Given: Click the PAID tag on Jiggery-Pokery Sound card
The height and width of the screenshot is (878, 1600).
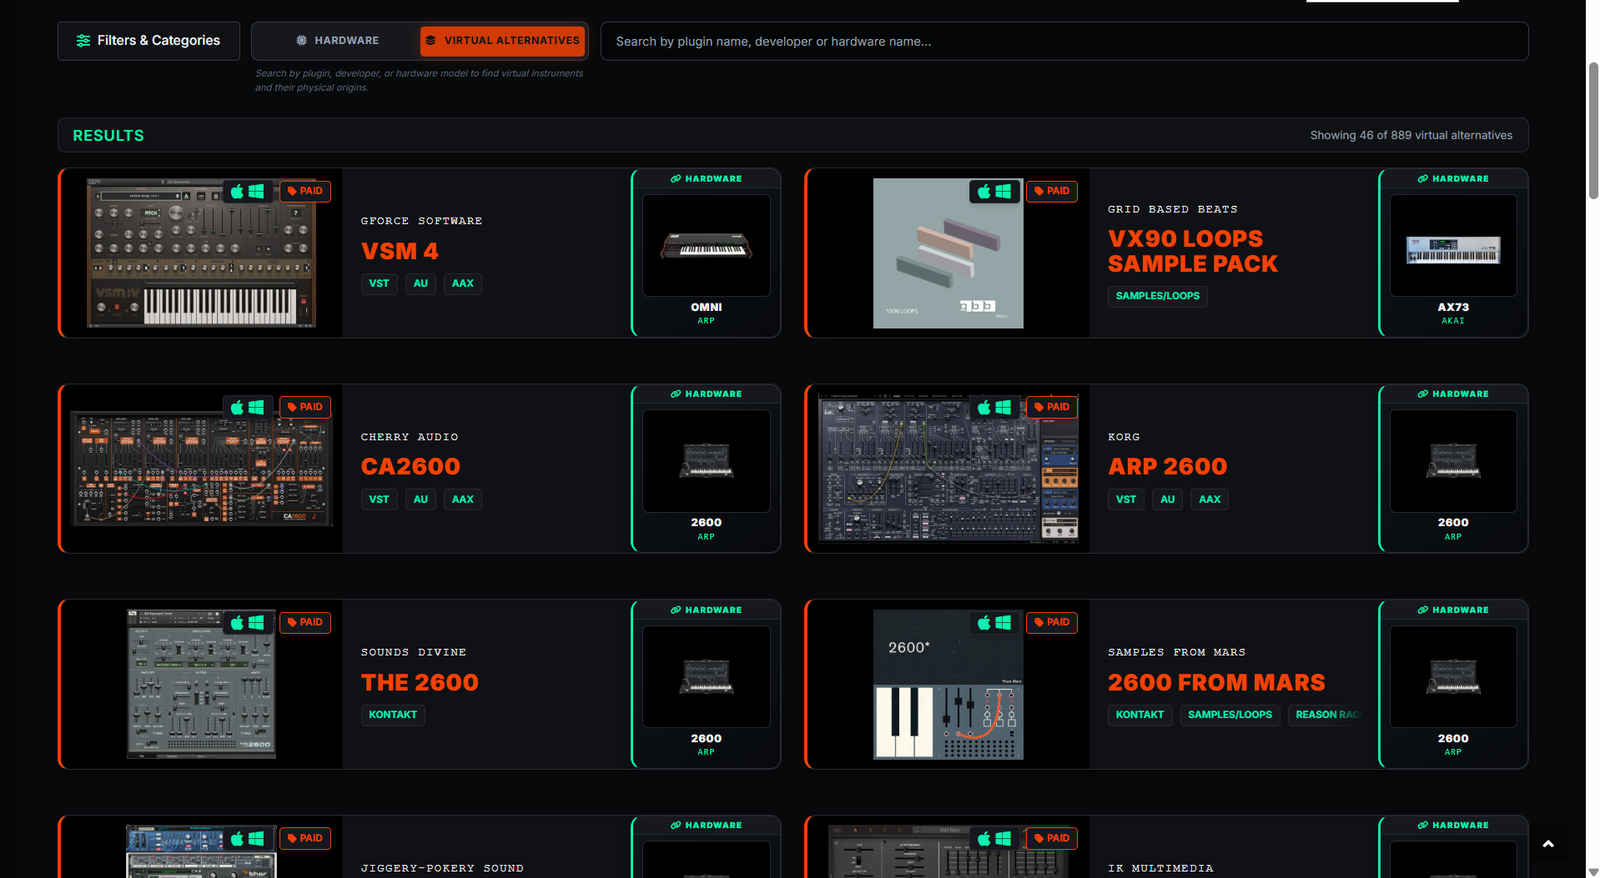Looking at the screenshot, I should tap(305, 838).
